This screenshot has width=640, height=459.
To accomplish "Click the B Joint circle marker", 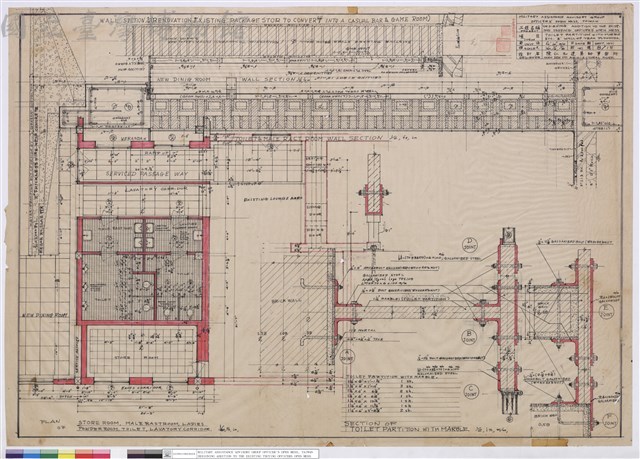I will [469, 337].
